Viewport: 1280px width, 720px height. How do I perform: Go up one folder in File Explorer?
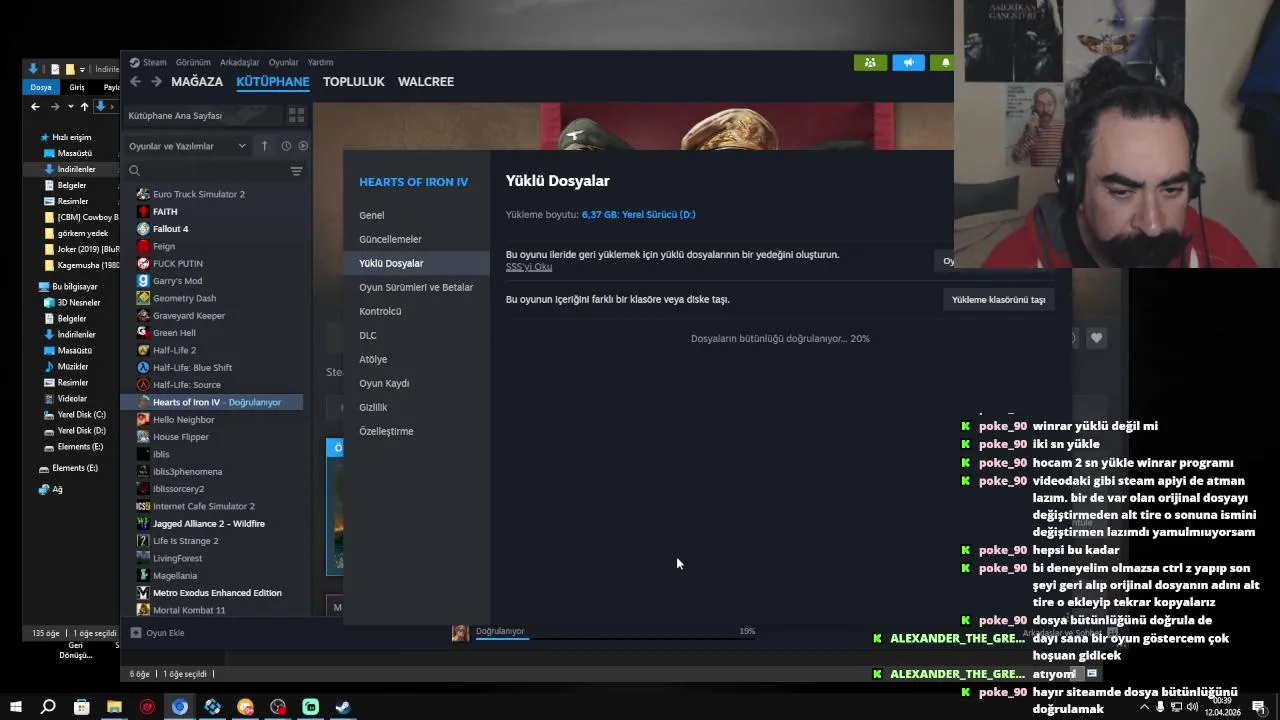click(84, 106)
